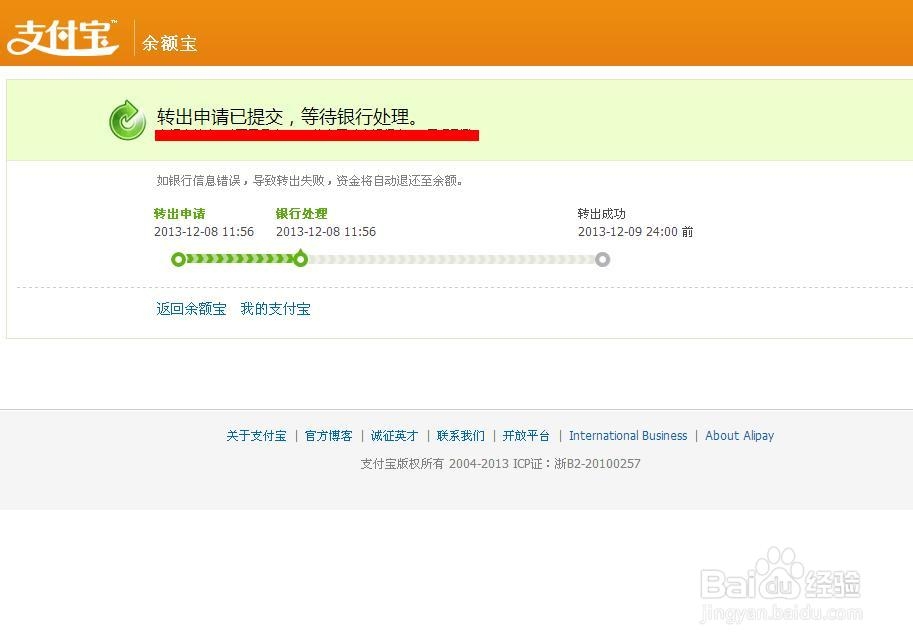Click the first green progress node
913x644 pixels.
click(x=179, y=259)
